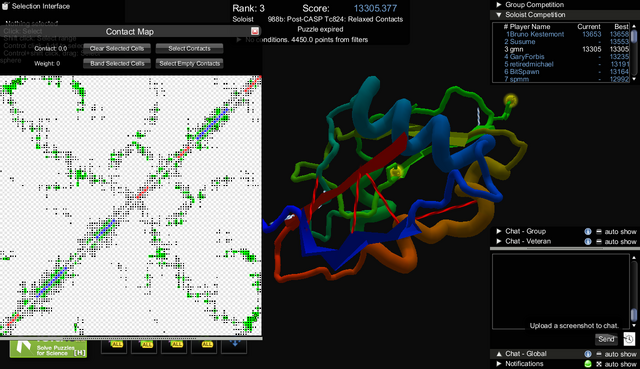640x369 pixels.
Task: Open the Chat - Veteran info icon
Action: pos(588,241)
